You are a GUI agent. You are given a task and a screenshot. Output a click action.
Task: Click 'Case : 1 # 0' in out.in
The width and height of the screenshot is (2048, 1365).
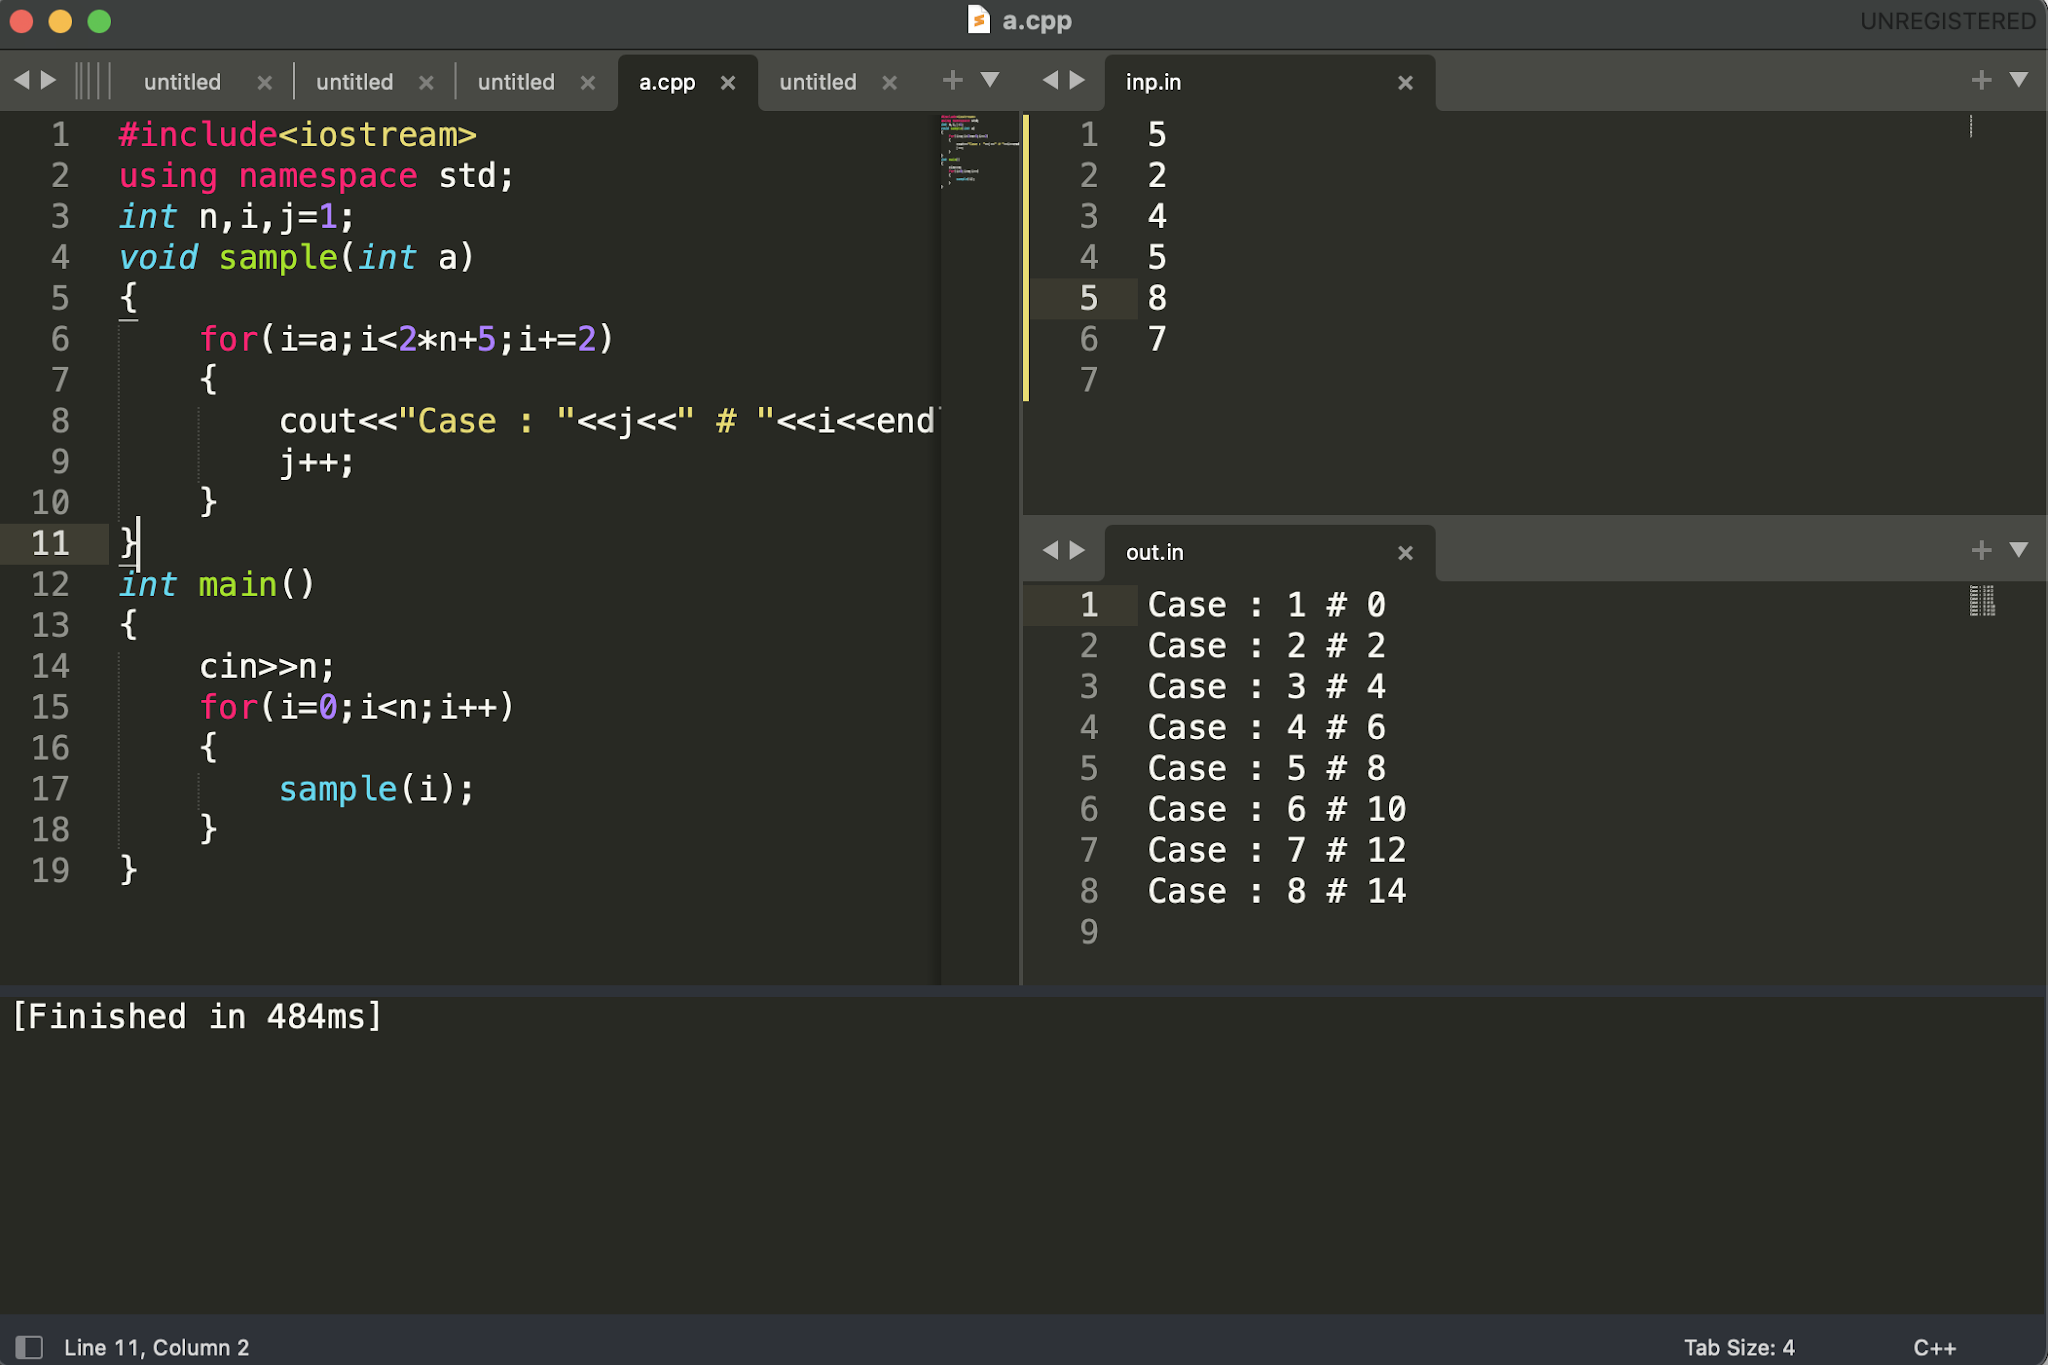pos(1266,605)
